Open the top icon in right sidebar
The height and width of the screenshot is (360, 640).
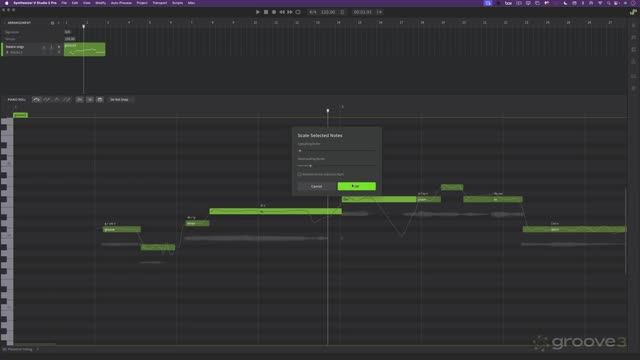633,25
